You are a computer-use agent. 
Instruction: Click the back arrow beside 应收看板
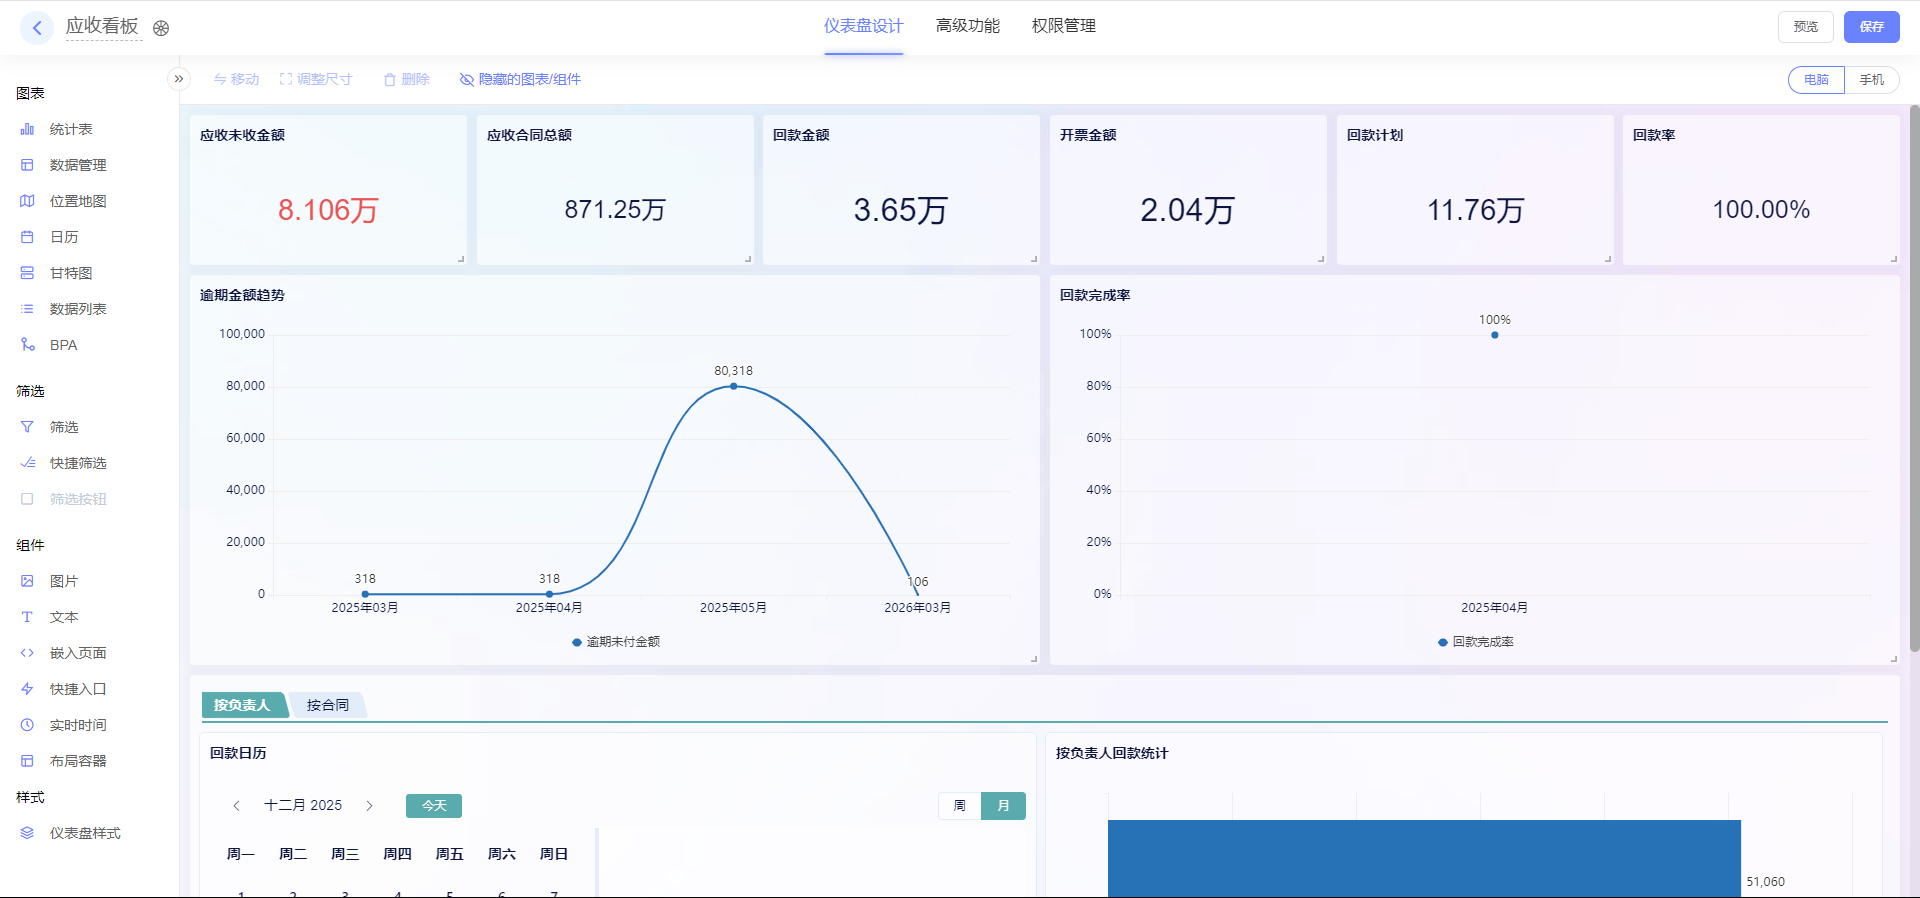[37, 27]
